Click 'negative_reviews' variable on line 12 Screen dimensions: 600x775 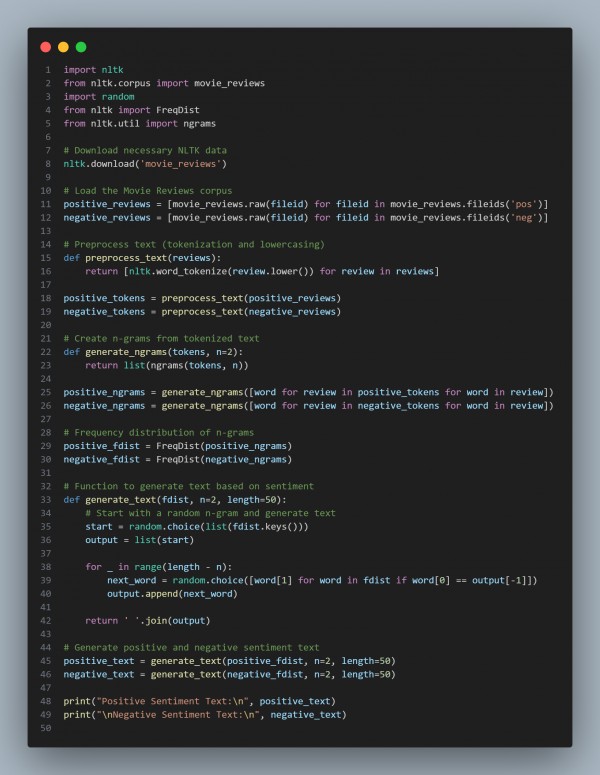(107, 217)
